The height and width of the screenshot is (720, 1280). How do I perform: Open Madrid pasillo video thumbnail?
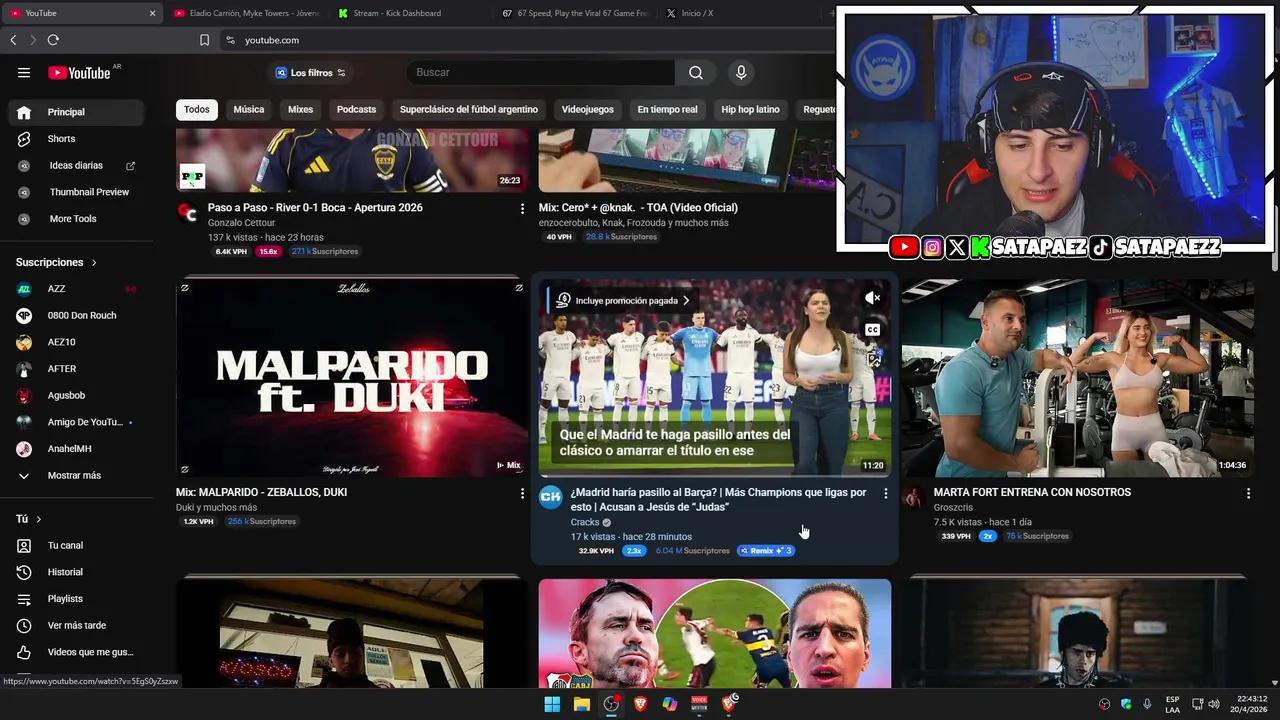point(715,378)
